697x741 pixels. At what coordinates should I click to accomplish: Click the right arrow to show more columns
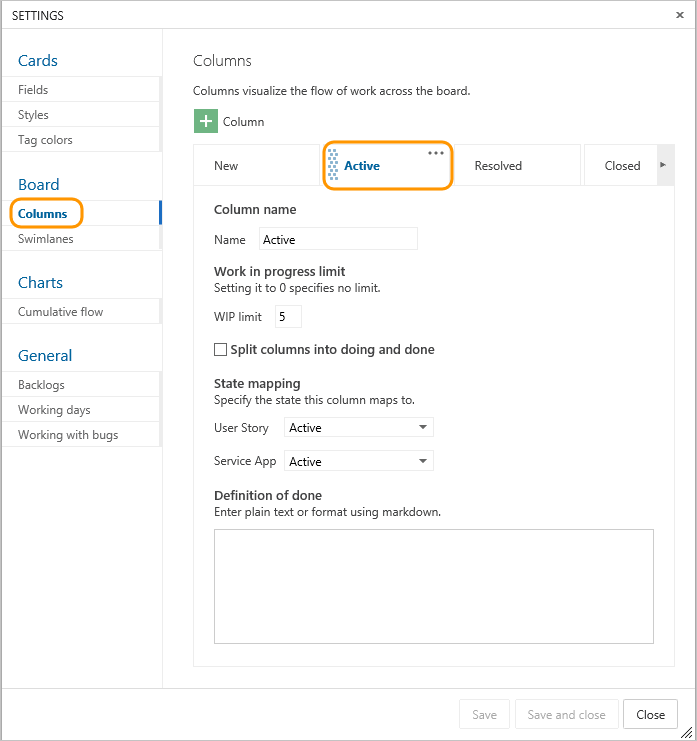[663, 165]
